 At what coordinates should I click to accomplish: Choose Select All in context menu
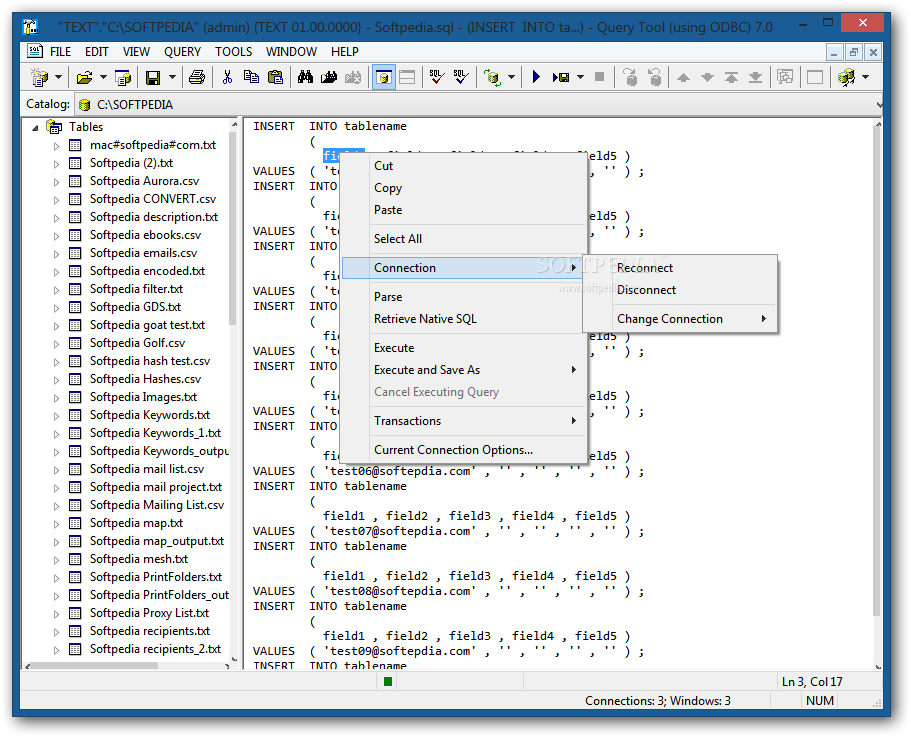(x=464, y=239)
